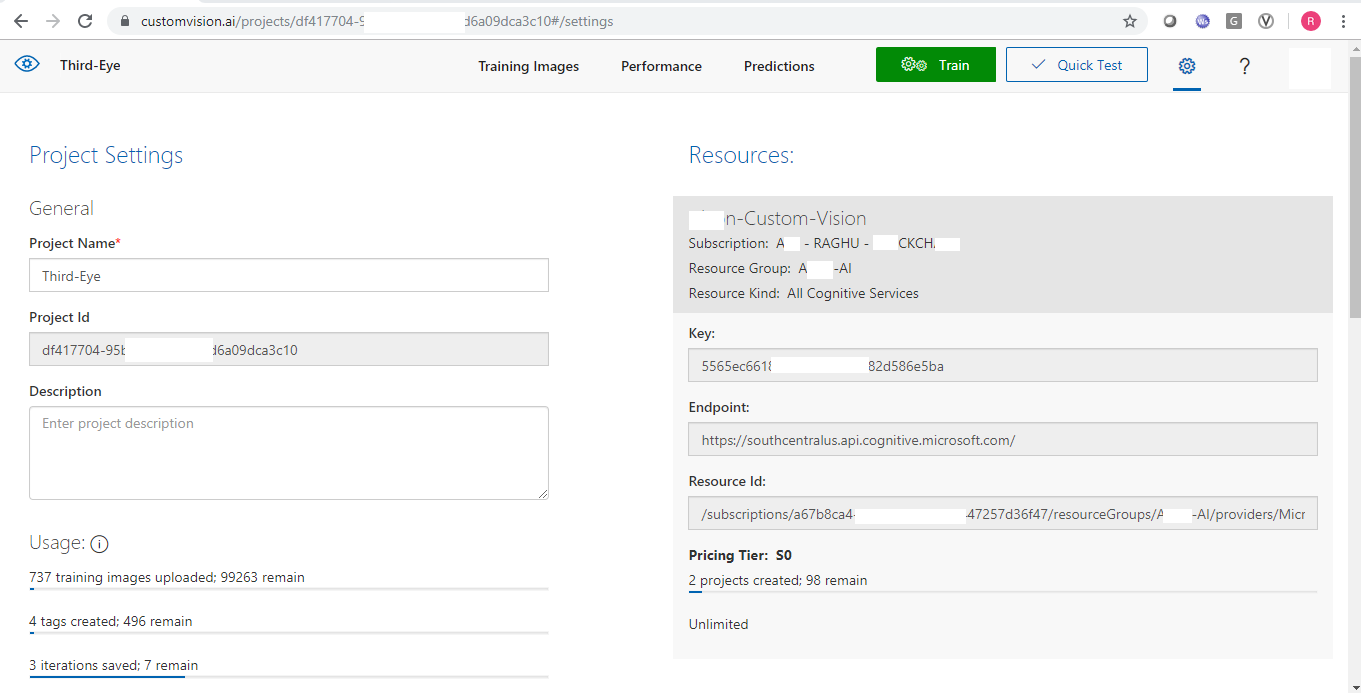Click the resource Key field
This screenshot has height=693, width=1361.
pyautogui.click(x=1002, y=366)
